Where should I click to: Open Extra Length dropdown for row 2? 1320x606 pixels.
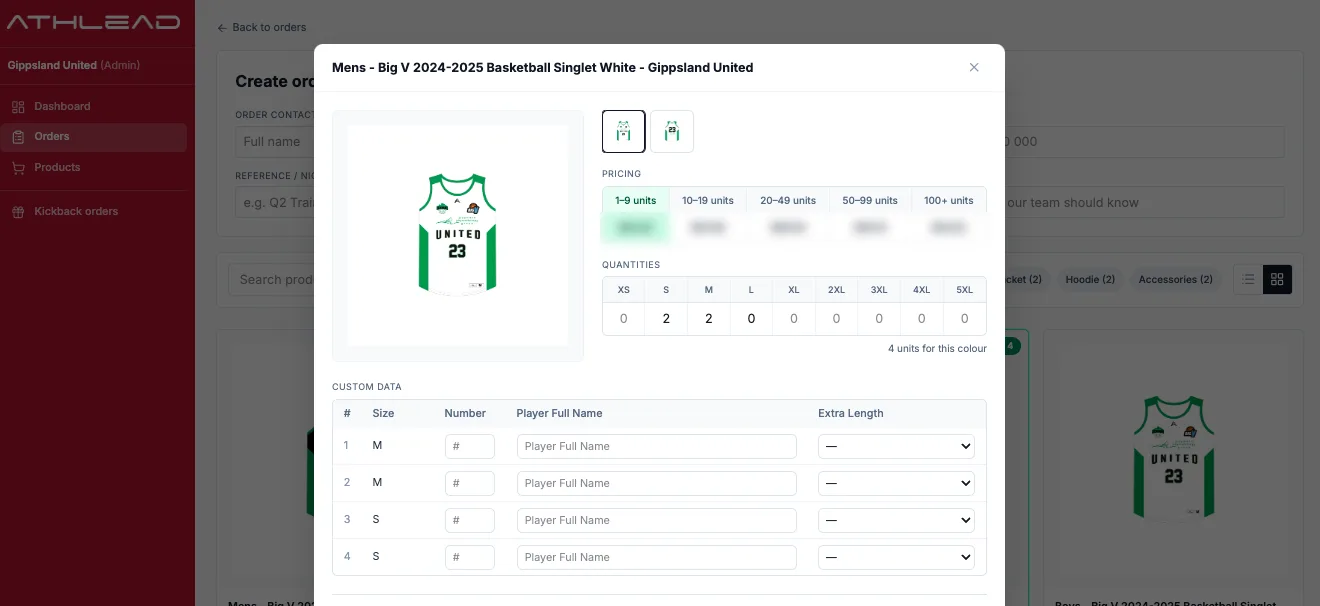click(896, 483)
